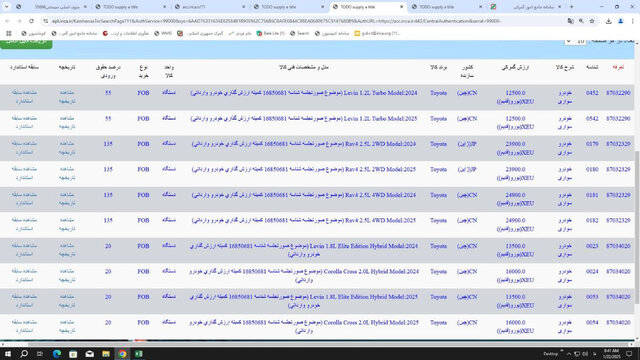This screenshot has height=360, width=640.
Task: Open a new browser tab
Action: point(571,7)
